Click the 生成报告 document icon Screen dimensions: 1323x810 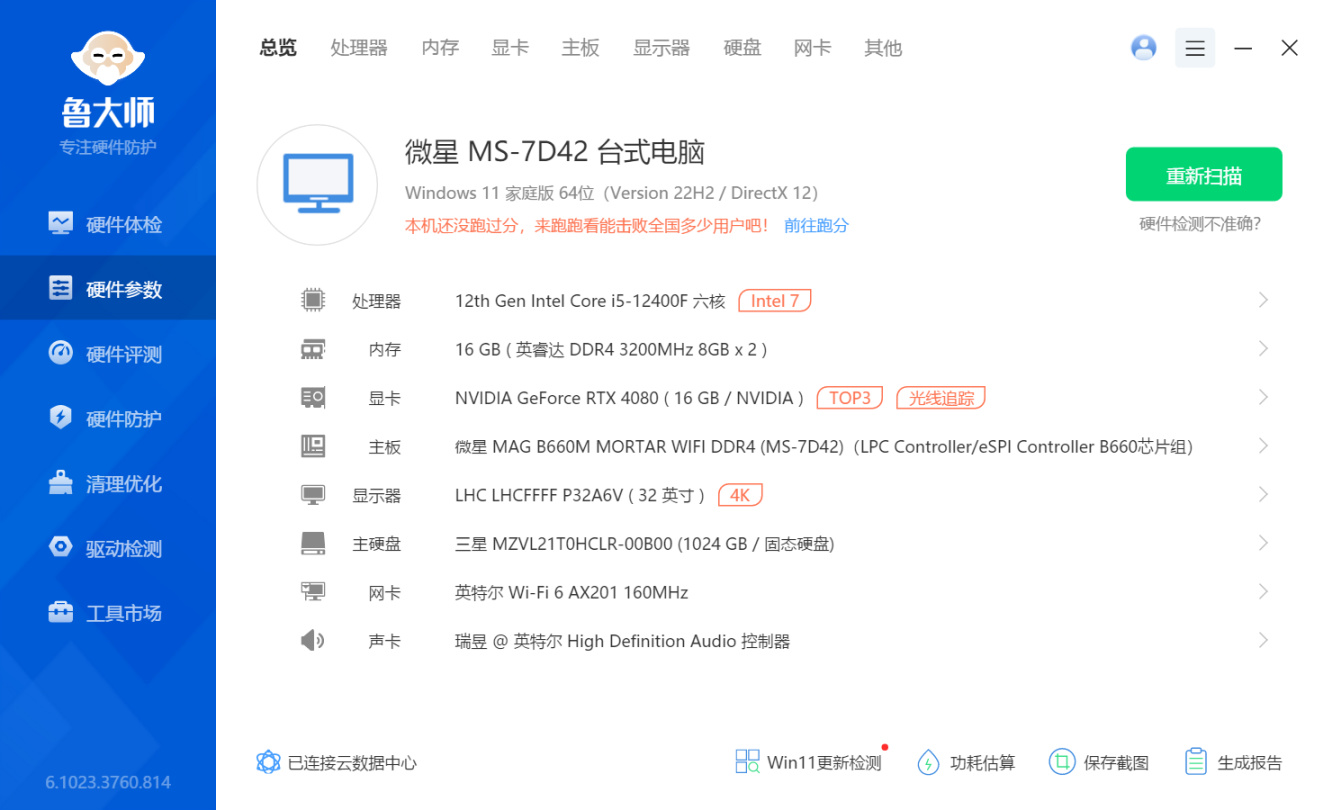point(1195,763)
